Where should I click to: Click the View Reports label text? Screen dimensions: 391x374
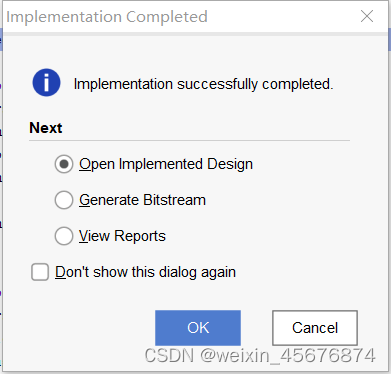122,236
